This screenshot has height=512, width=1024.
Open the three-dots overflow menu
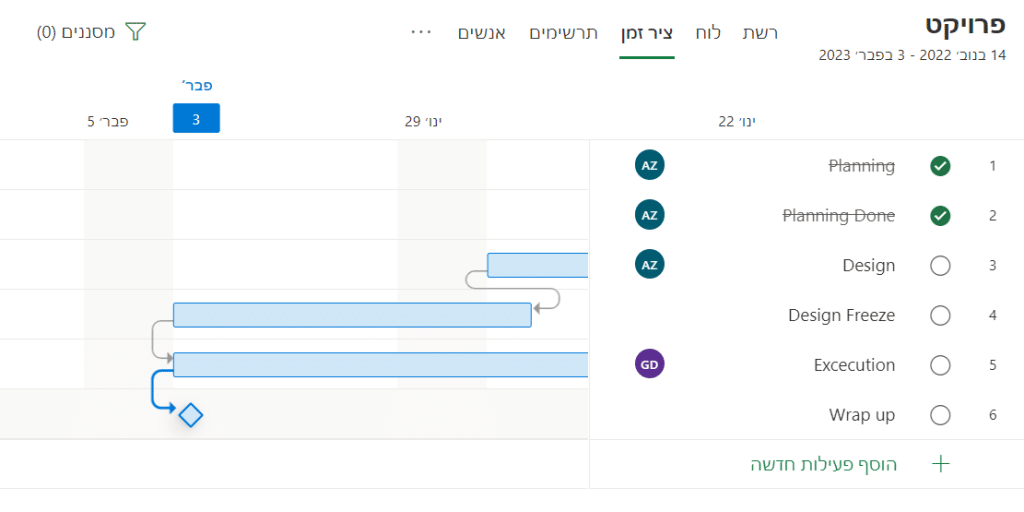point(421,32)
